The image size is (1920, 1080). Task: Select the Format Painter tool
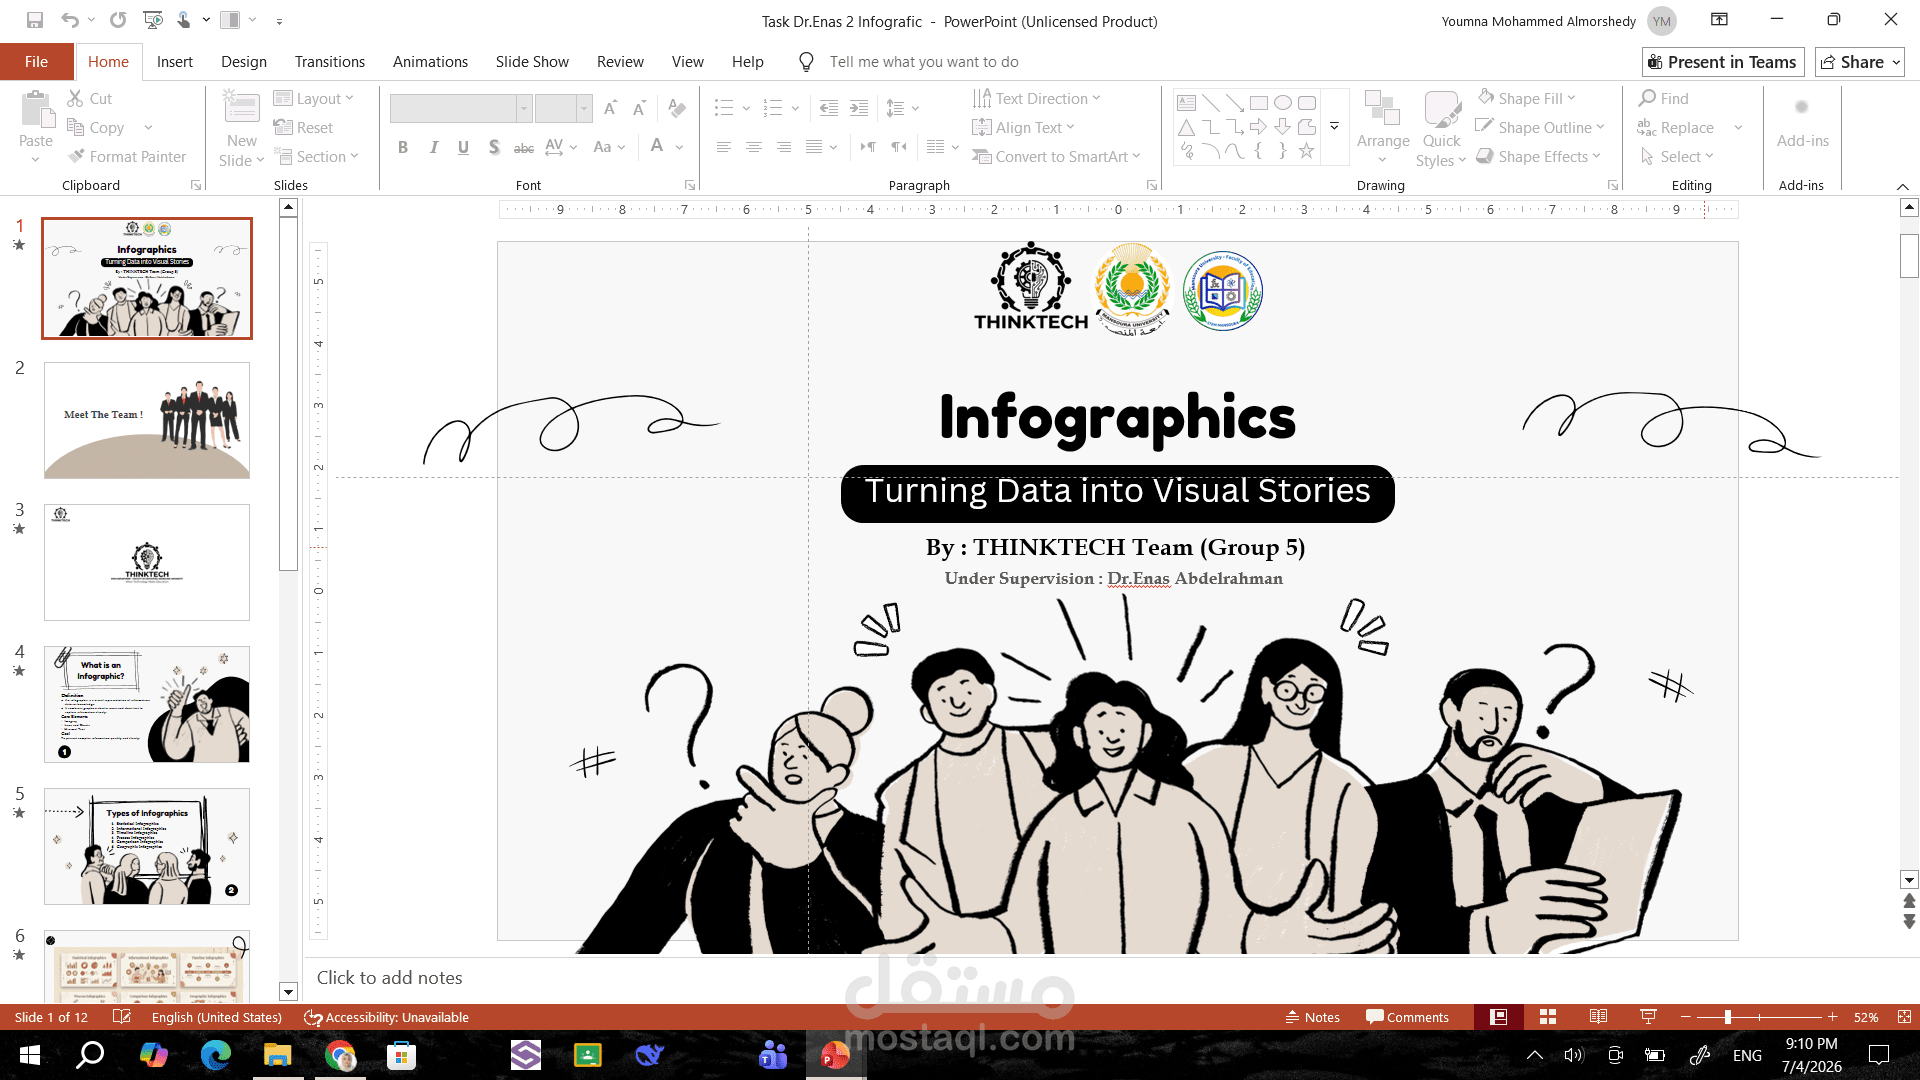click(x=127, y=156)
